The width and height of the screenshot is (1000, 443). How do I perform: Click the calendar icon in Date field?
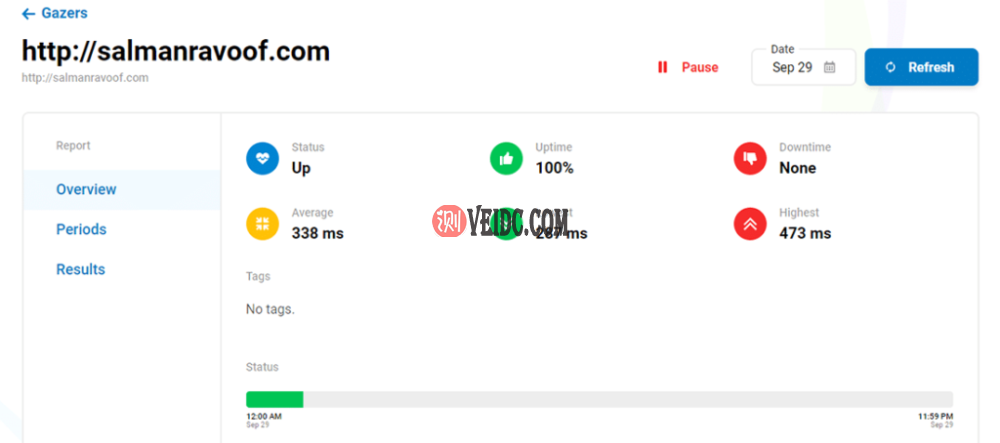[829, 67]
